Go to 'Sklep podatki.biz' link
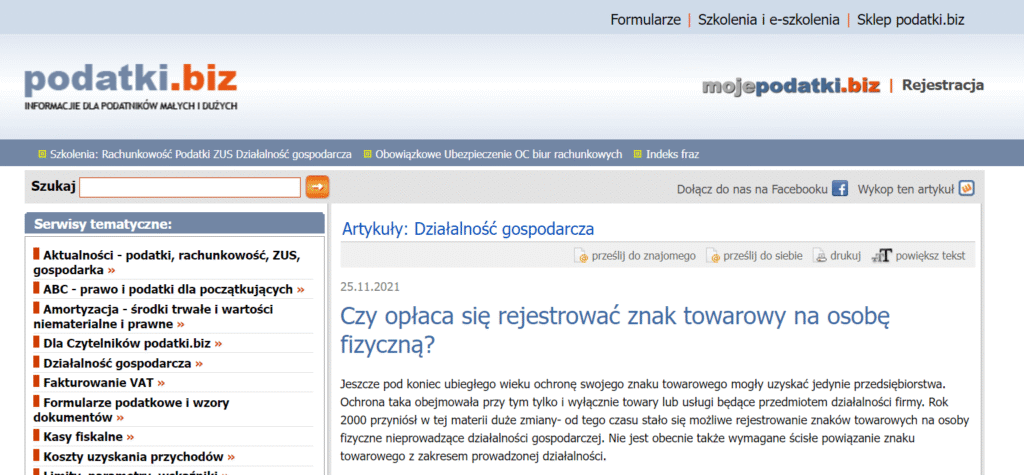This screenshot has width=1024, height=475. pyautogui.click(x=910, y=19)
